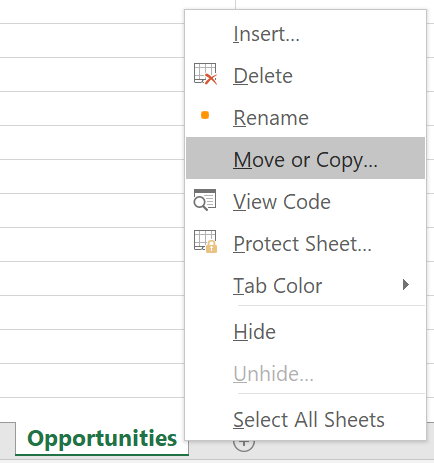Screen dimensions: 434x463
Task: Choose Insert... from the context menu
Action: (266, 34)
